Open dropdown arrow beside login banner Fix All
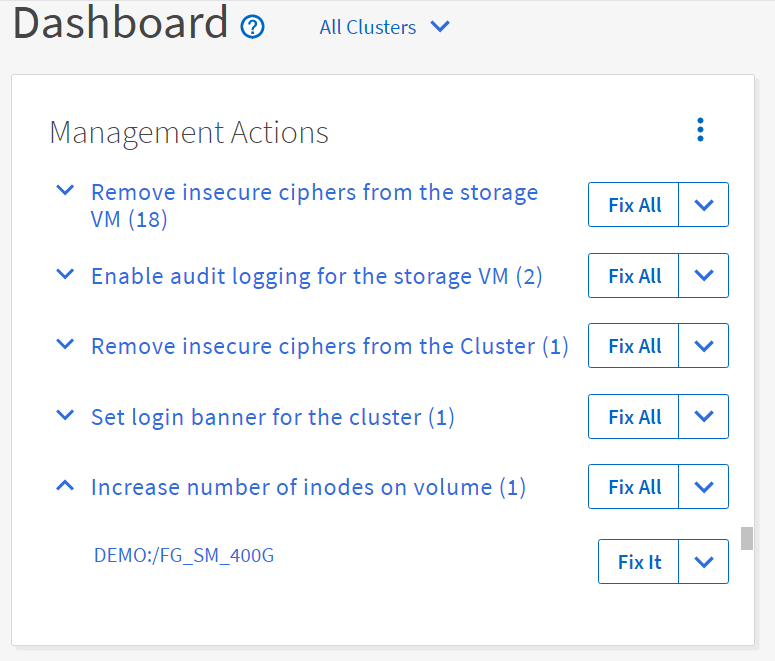This screenshot has height=661, width=775. point(704,417)
